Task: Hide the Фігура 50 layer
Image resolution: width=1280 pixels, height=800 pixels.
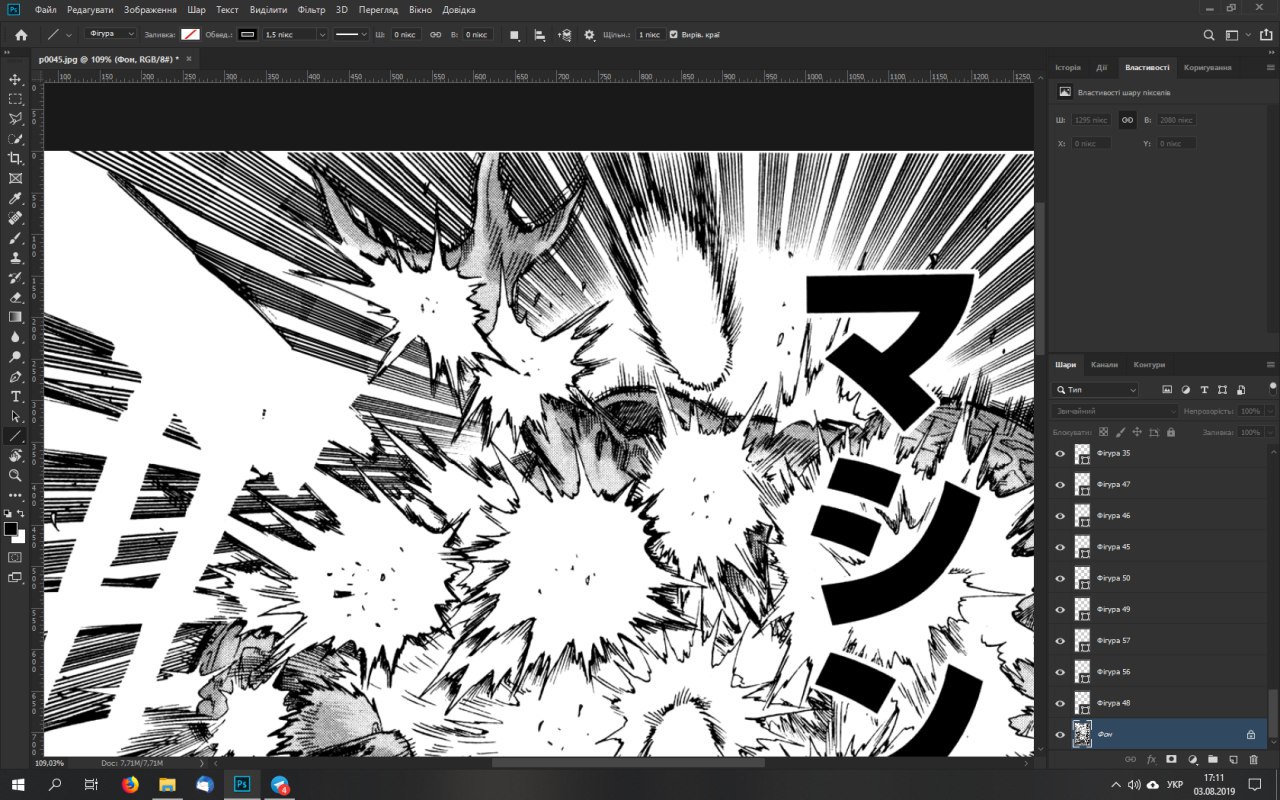Action: [1060, 578]
